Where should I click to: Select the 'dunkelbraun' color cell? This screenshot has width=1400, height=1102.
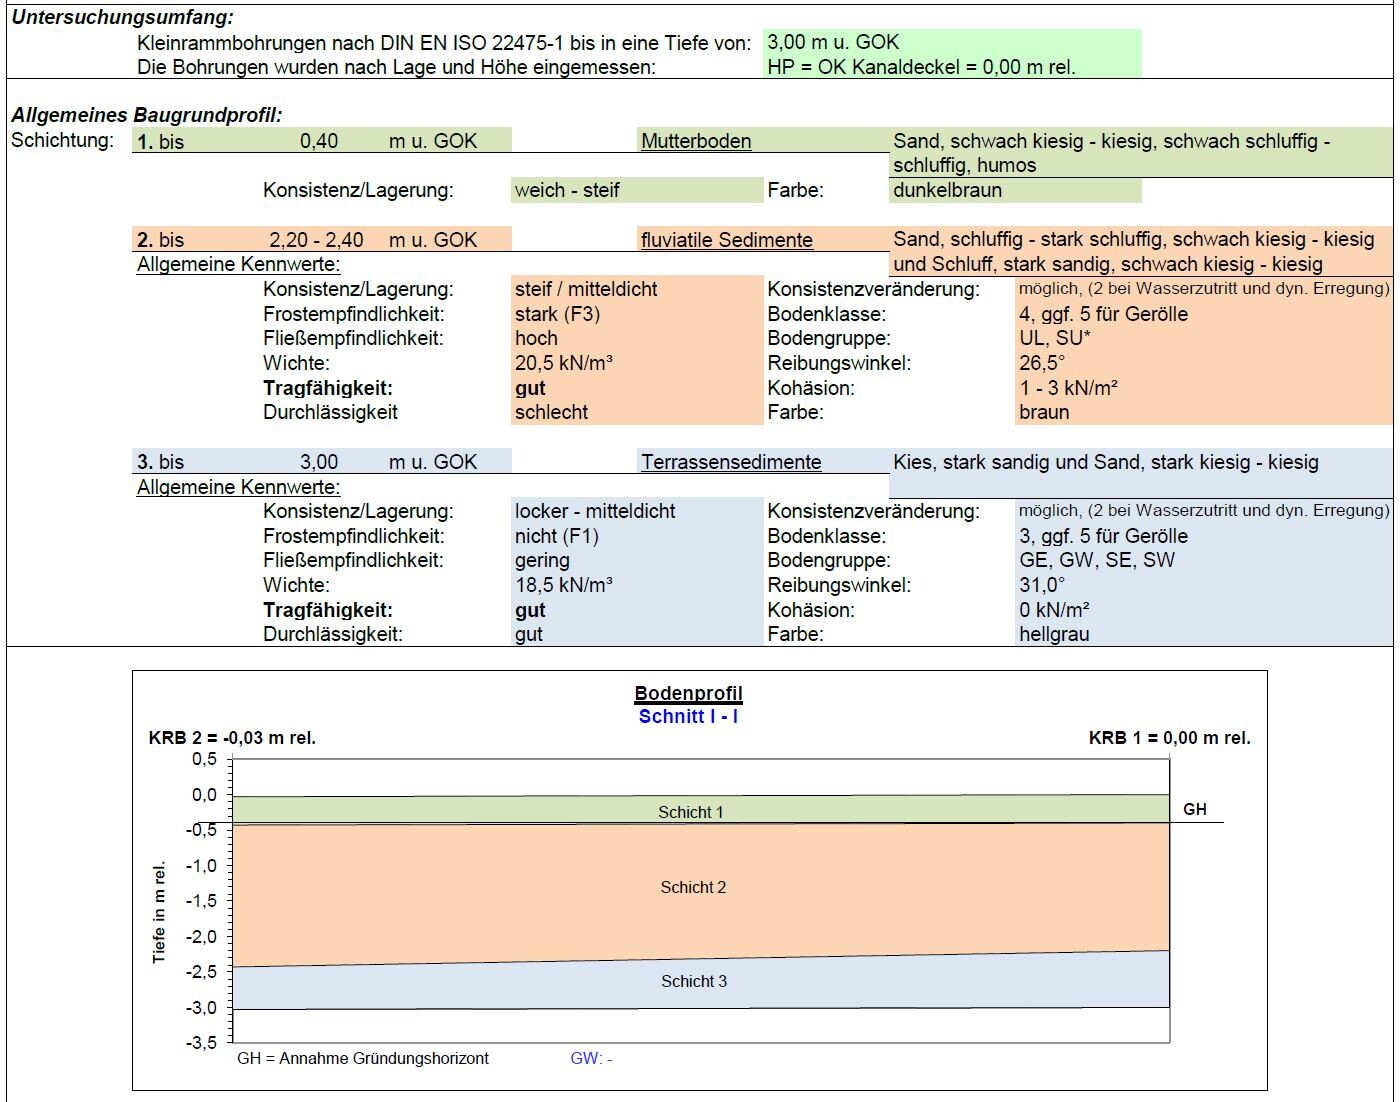pyautogui.click(x=947, y=190)
